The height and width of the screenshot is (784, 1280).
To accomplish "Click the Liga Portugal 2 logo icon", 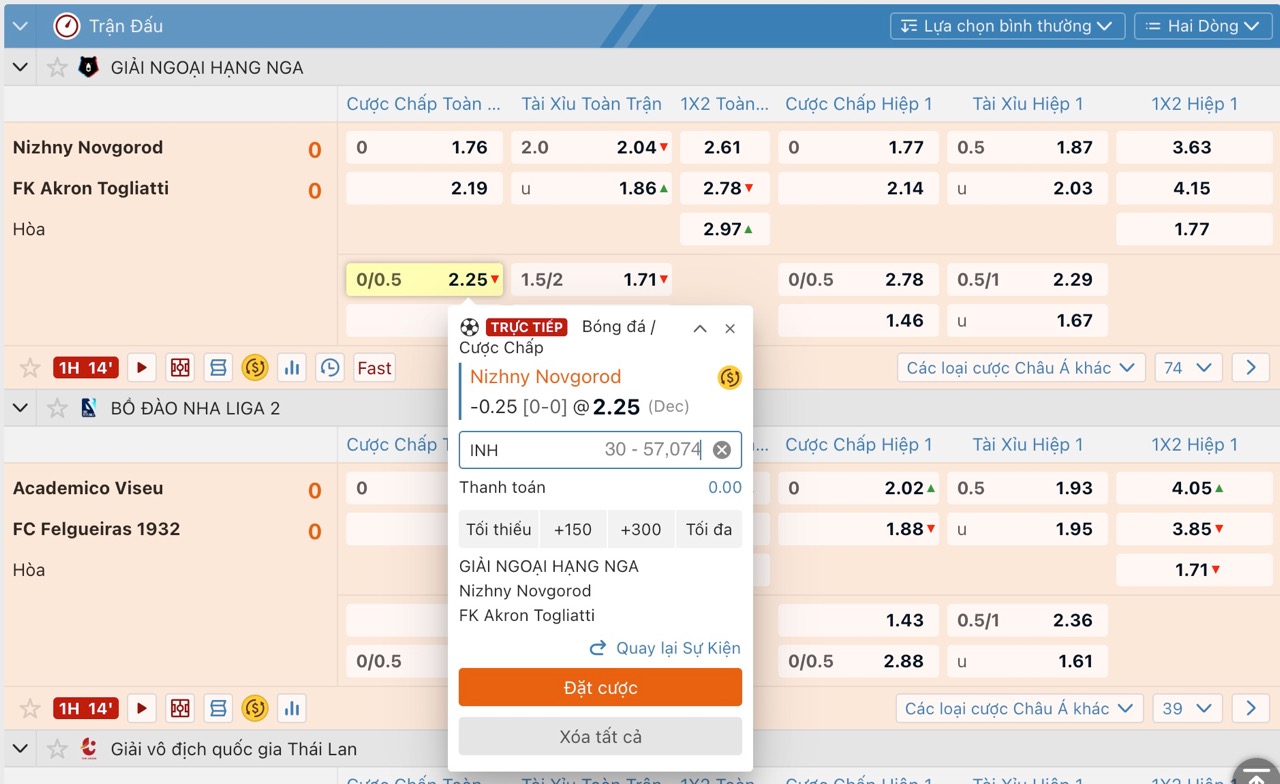I will point(89,408).
